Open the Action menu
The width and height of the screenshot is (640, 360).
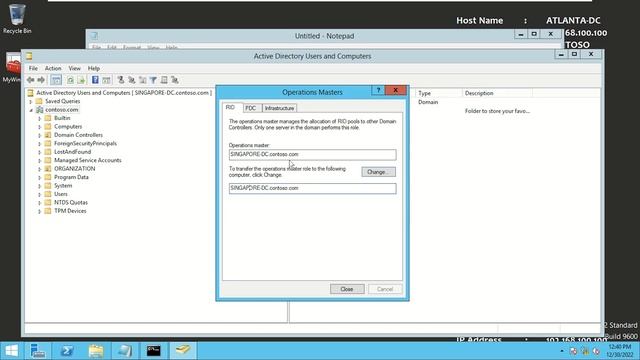53,68
